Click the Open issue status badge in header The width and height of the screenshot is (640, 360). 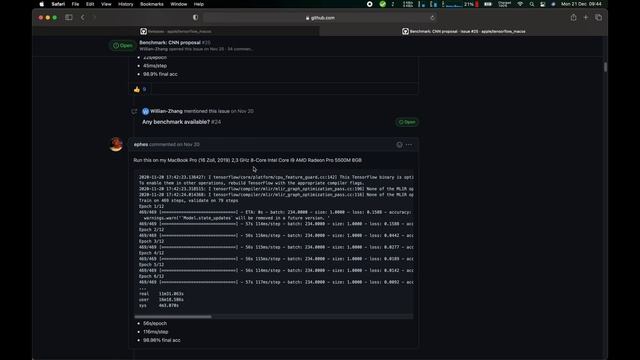click(x=122, y=46)
